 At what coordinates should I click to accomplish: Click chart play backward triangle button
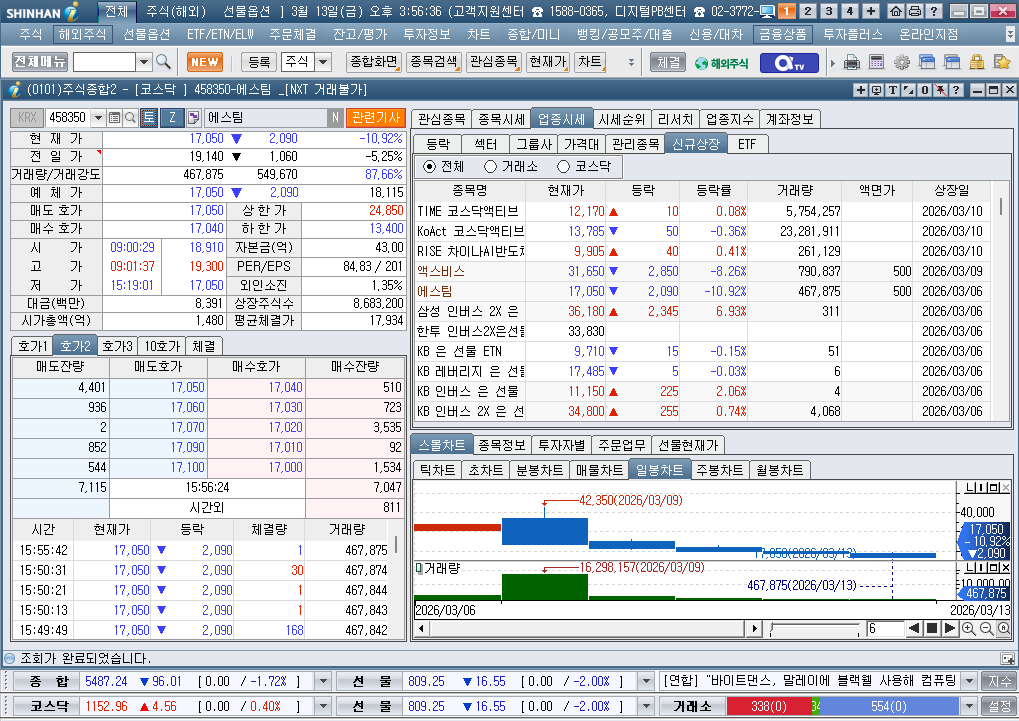tap(914, 628)
